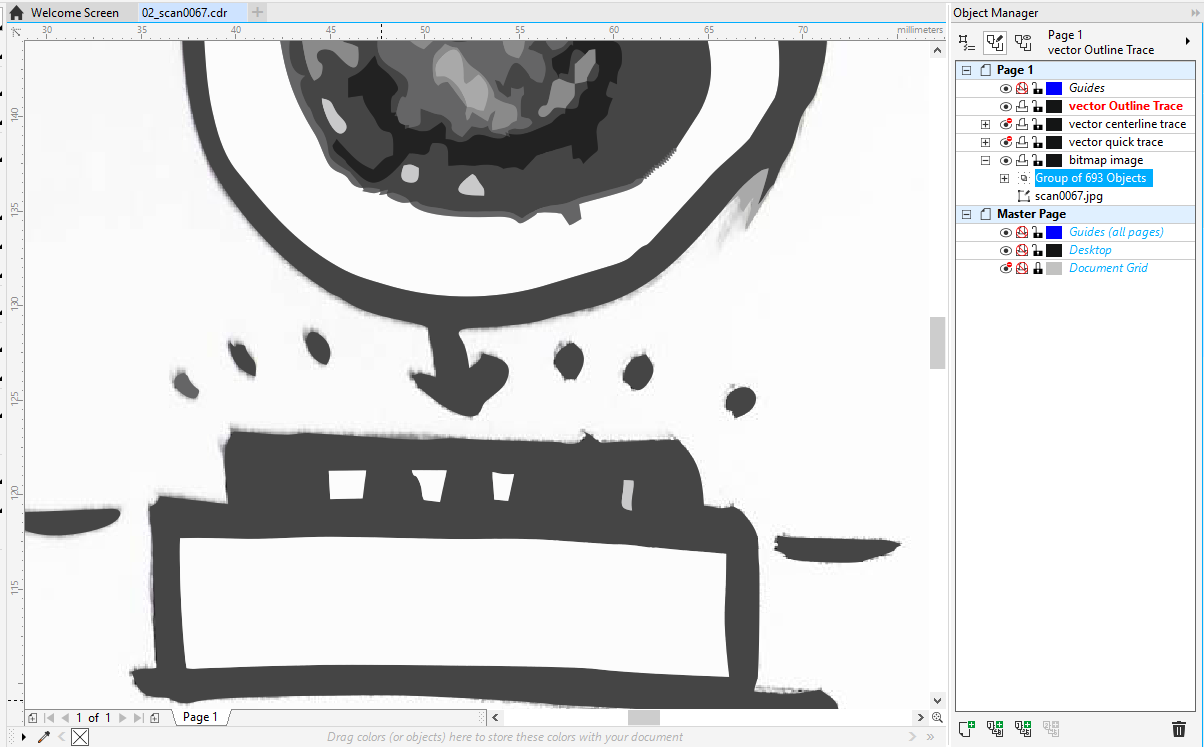Open the Desktop layer in Master Page
This screenshot has height=747, width=1204.
pos(1090,250)
